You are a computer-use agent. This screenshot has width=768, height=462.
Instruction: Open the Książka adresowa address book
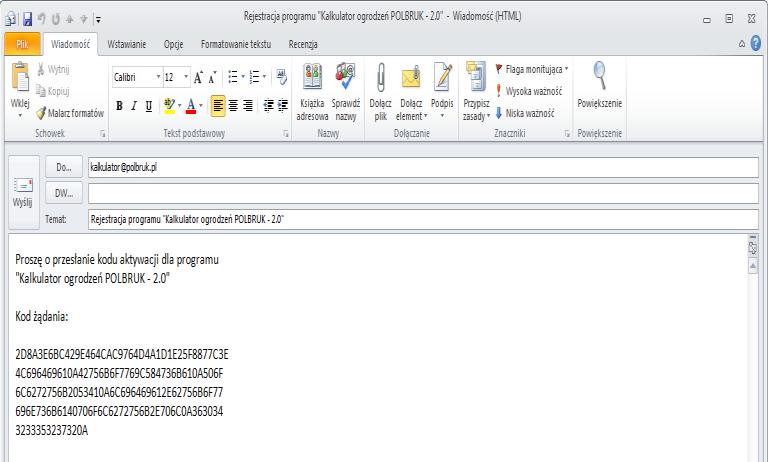pyautogui.click(x=312, y=92)
